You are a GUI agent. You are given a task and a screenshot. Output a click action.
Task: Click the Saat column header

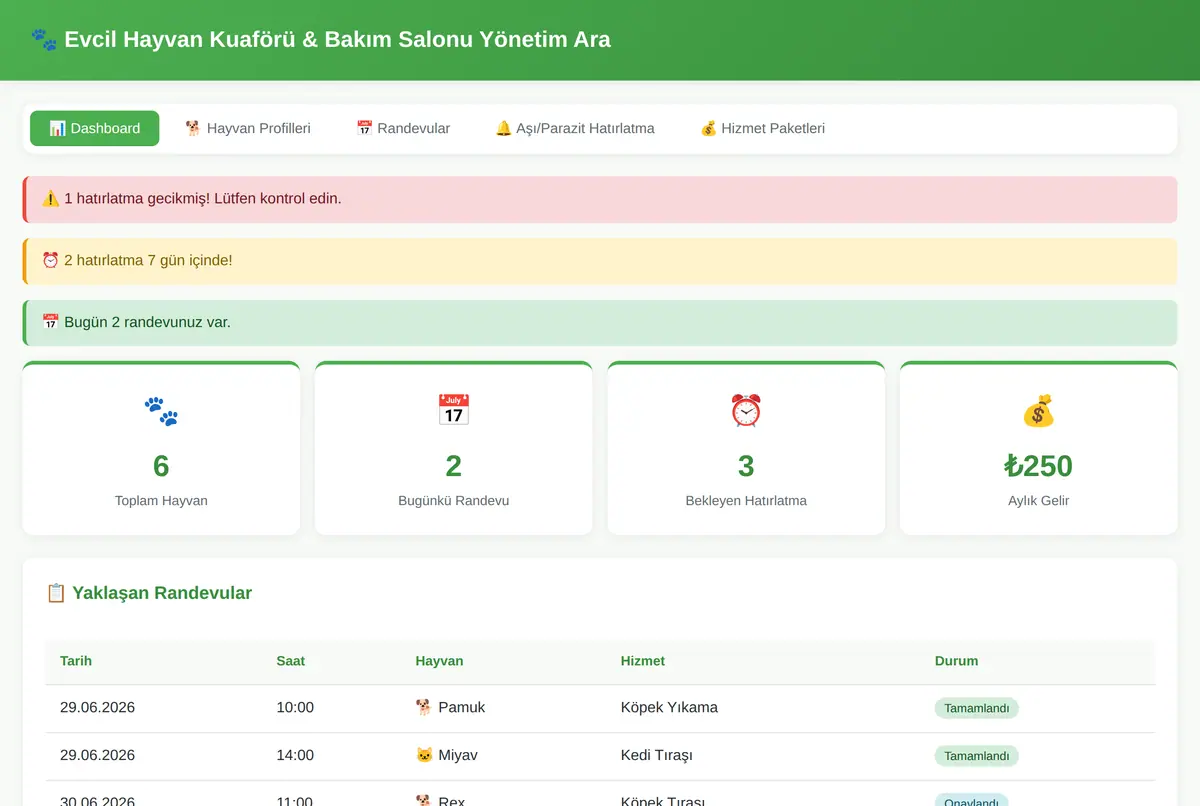pyautogui.click(x=291, y=661)
